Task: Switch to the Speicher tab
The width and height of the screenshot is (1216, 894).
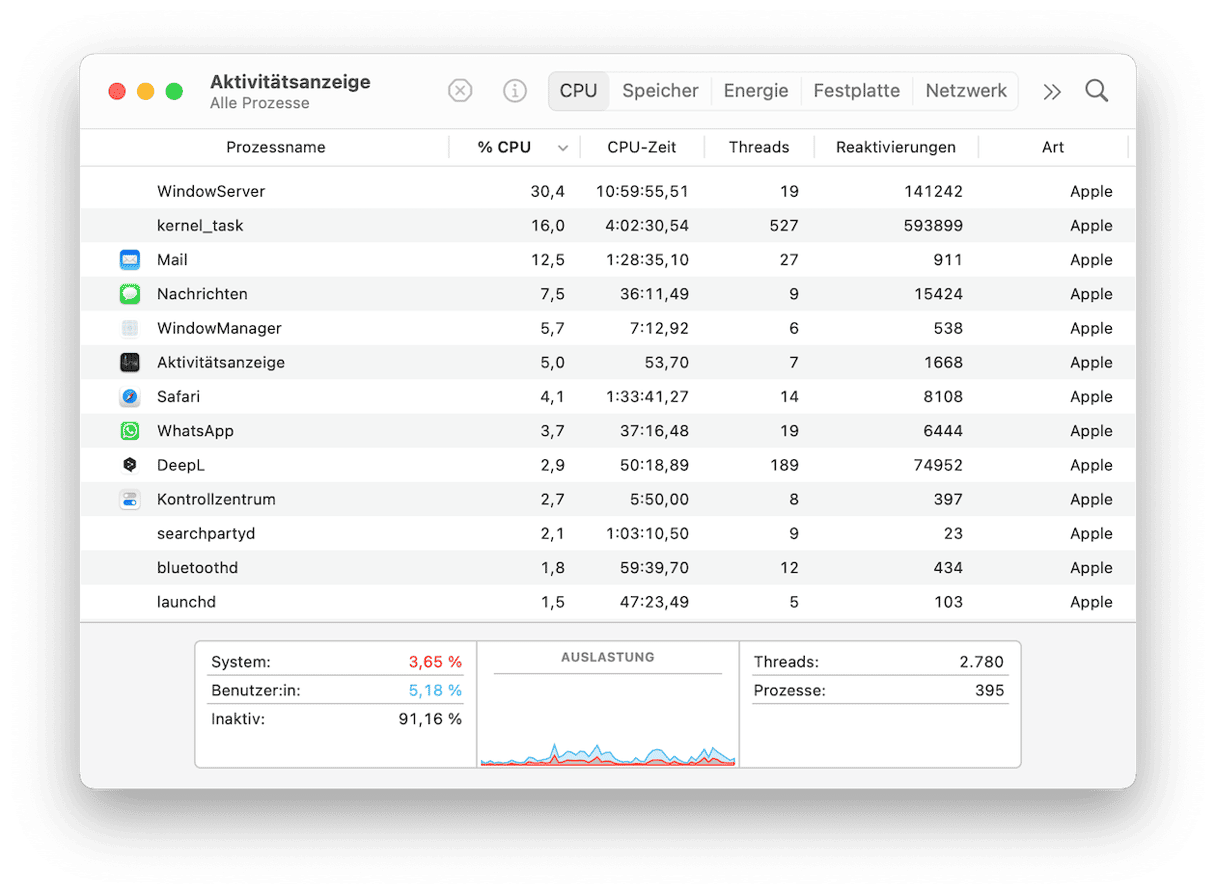Action: pyautogui.click(x=660, y=91)
